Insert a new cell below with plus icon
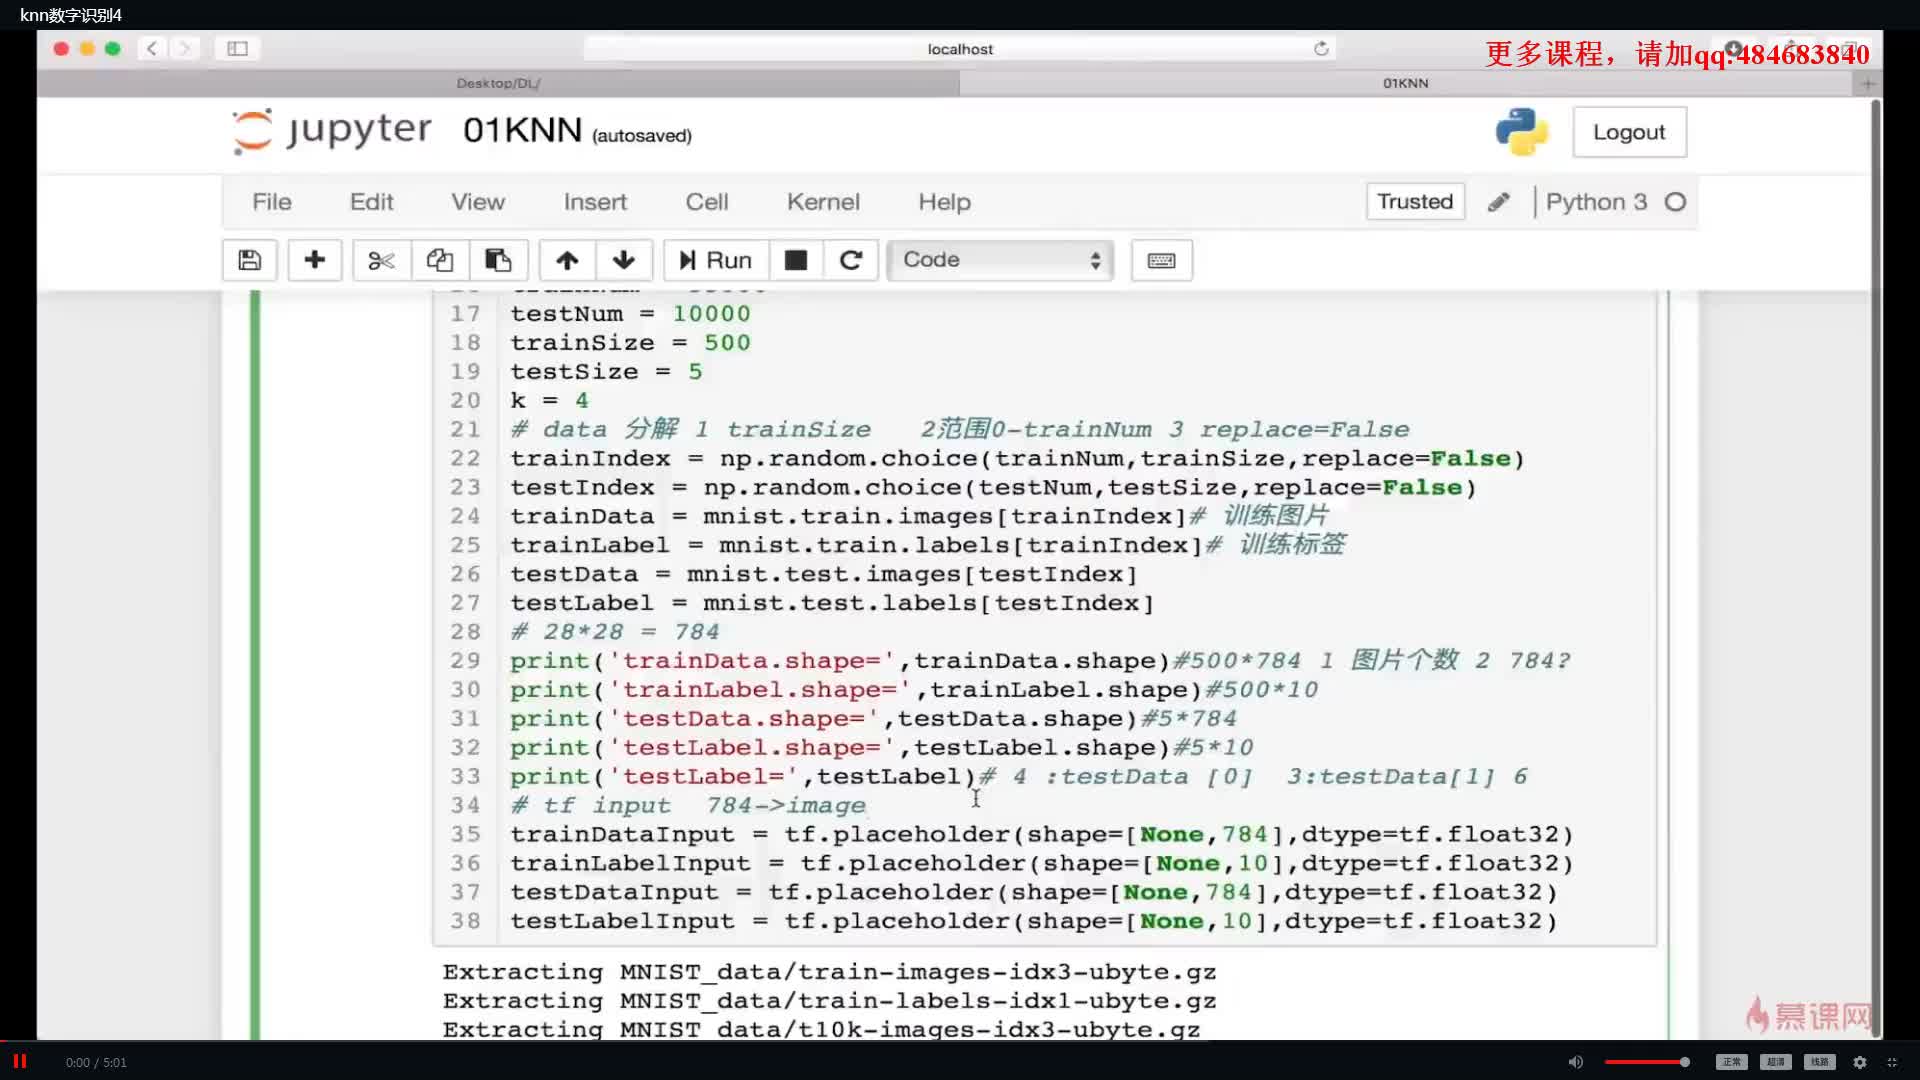Viewport: 1920px width, 1080px height. click(x=314, y=260)
